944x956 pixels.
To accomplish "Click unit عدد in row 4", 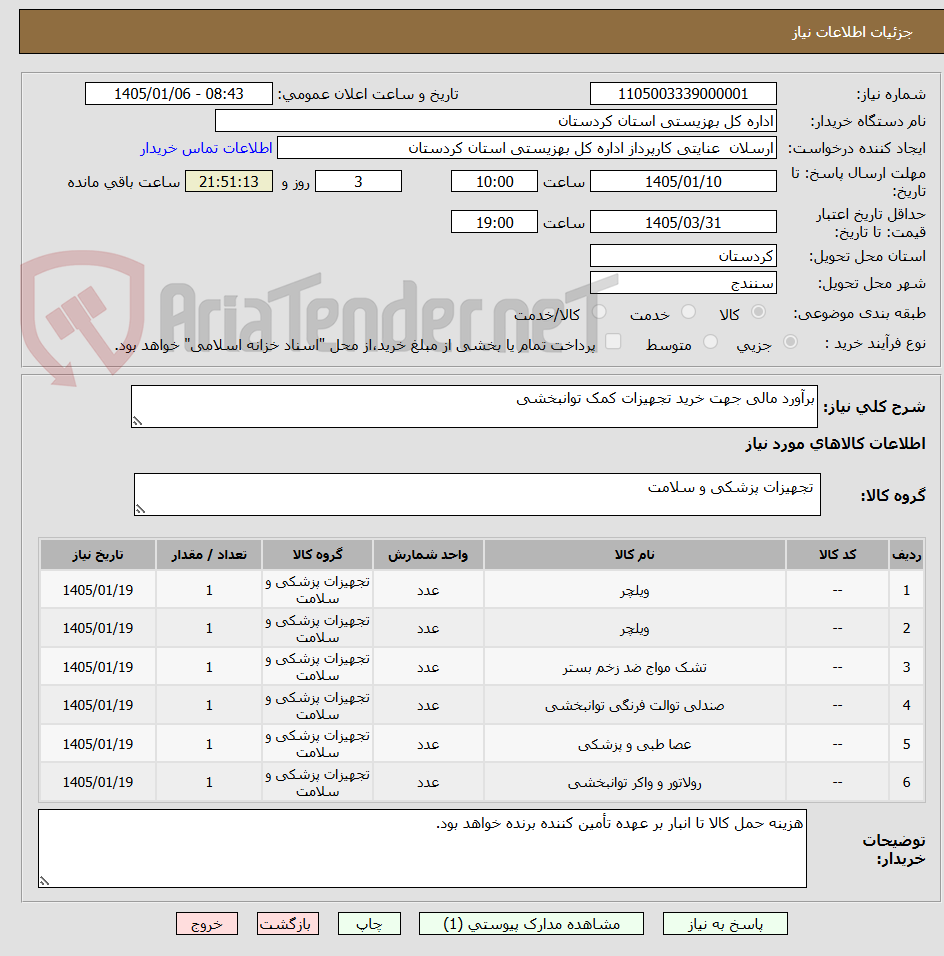I will point(428,705).
